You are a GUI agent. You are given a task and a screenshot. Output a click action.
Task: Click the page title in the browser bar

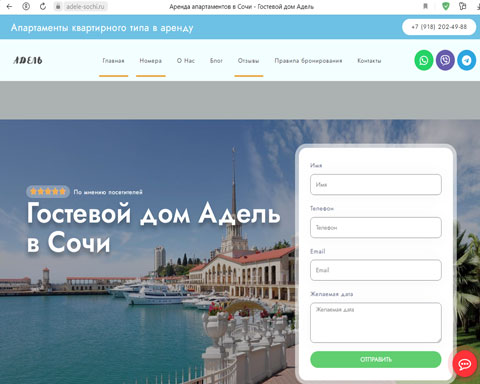(241, 6)
